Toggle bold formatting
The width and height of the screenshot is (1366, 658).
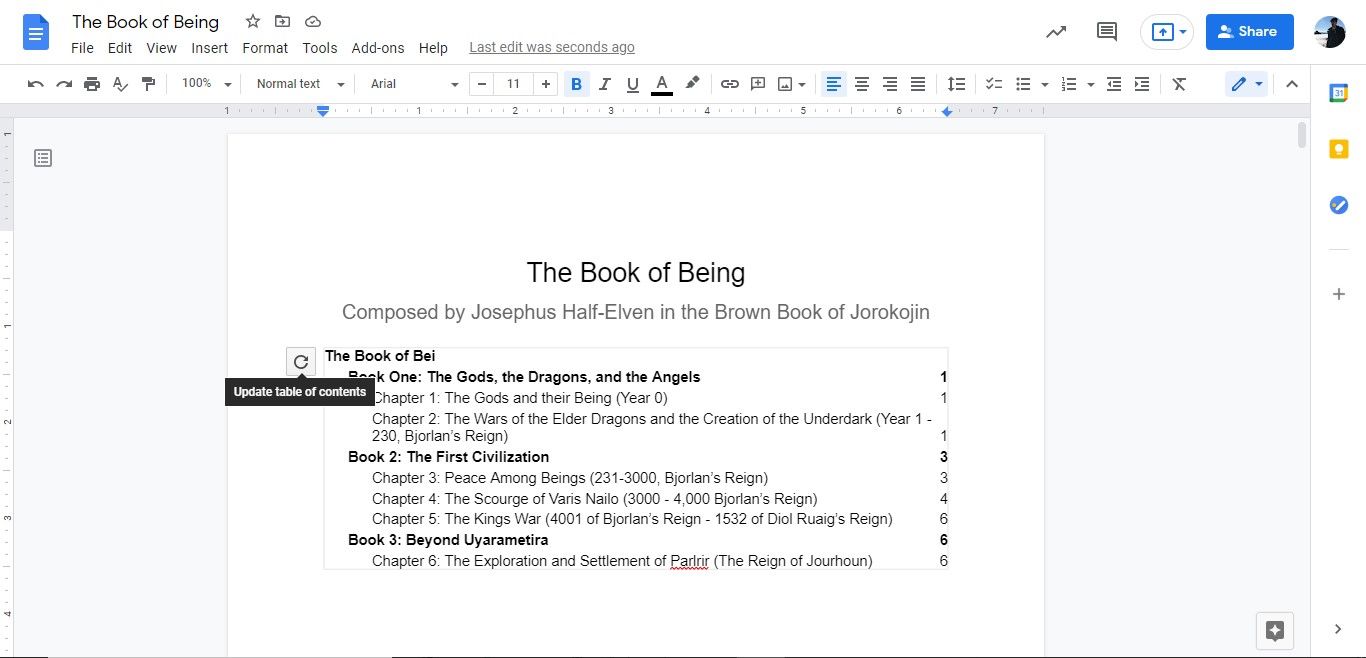pos(576,84)
